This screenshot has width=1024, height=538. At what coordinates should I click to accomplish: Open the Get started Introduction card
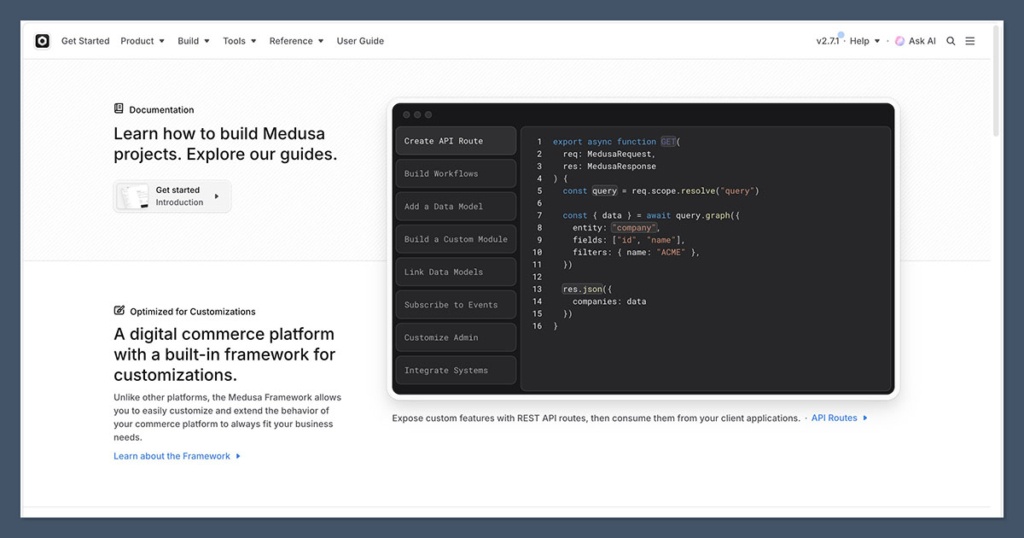tap(172, 197)
